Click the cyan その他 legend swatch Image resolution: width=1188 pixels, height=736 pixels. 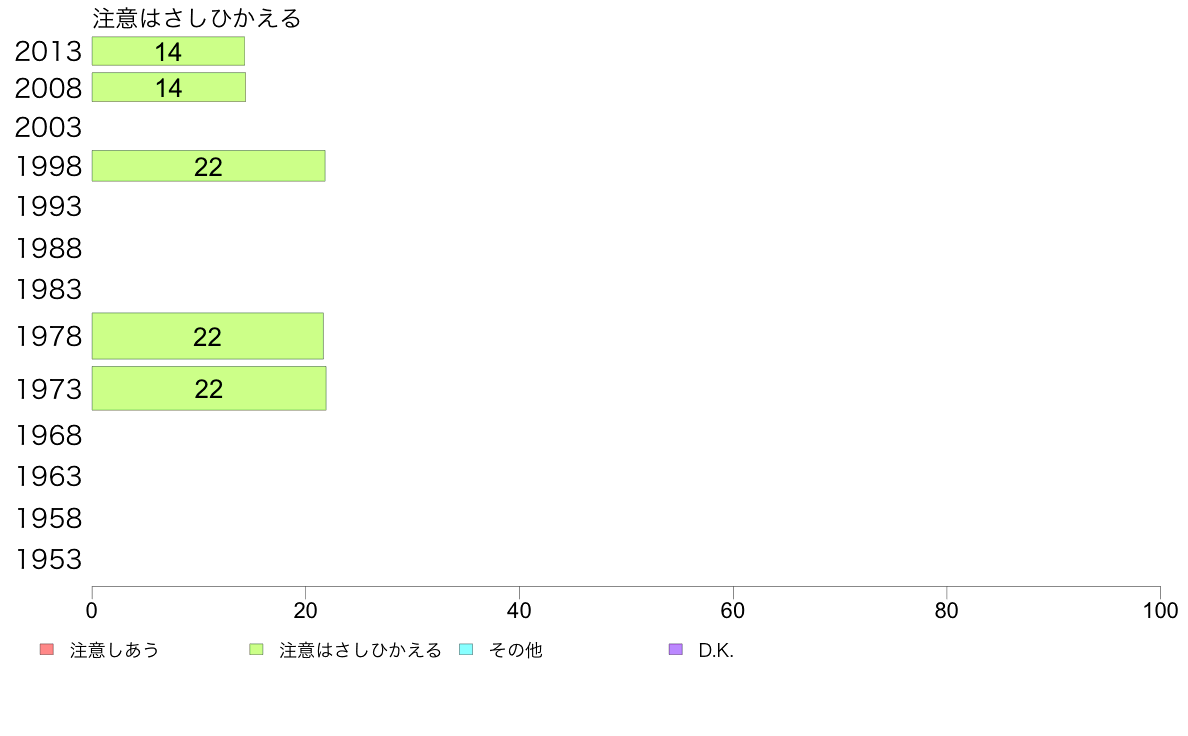pyautogui.click(x=466, y=650)
